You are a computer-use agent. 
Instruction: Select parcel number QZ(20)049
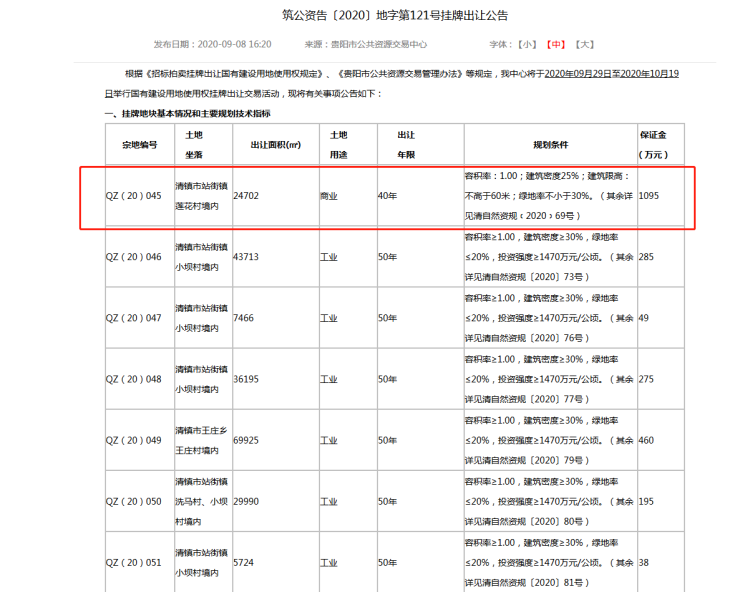134,440
